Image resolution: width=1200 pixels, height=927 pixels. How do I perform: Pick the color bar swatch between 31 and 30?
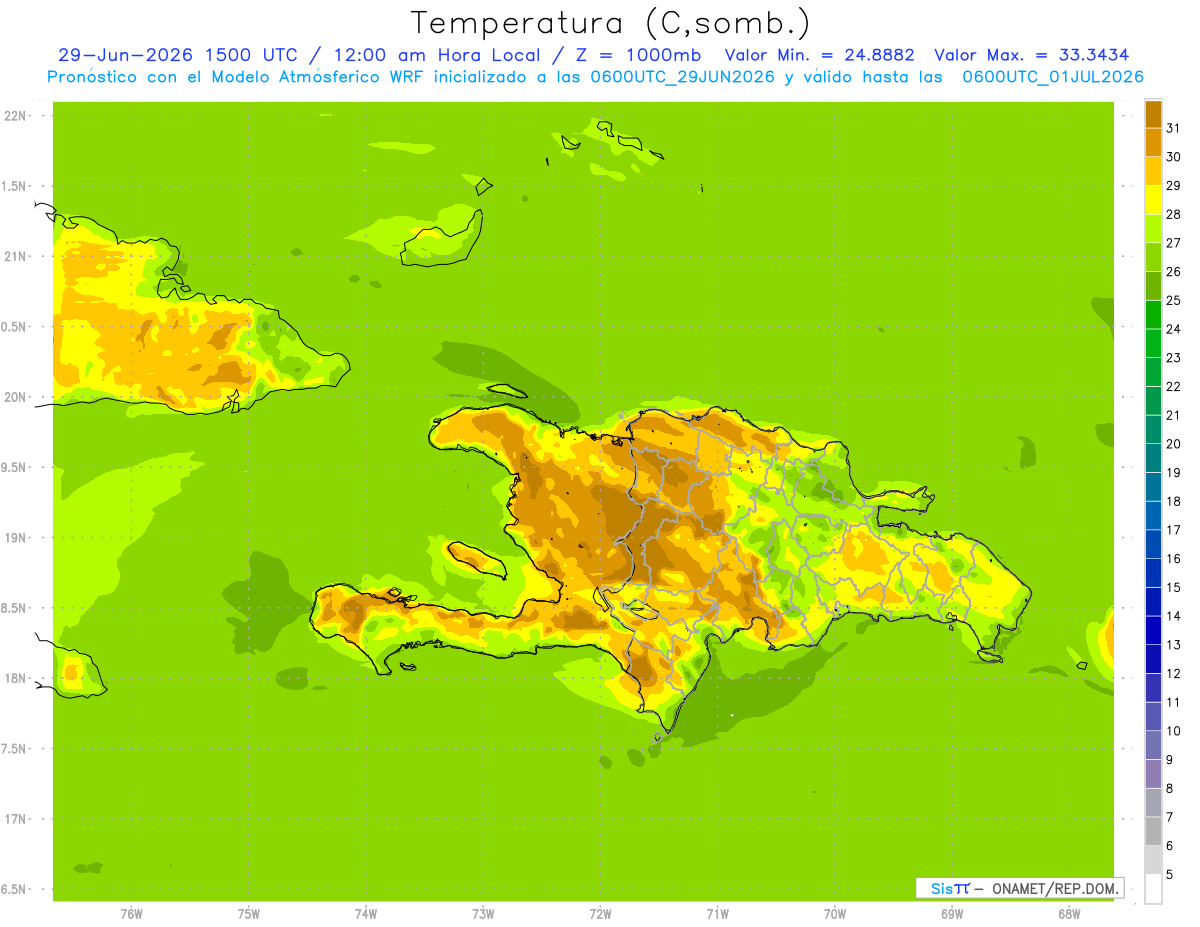(x=1153, y=142)
